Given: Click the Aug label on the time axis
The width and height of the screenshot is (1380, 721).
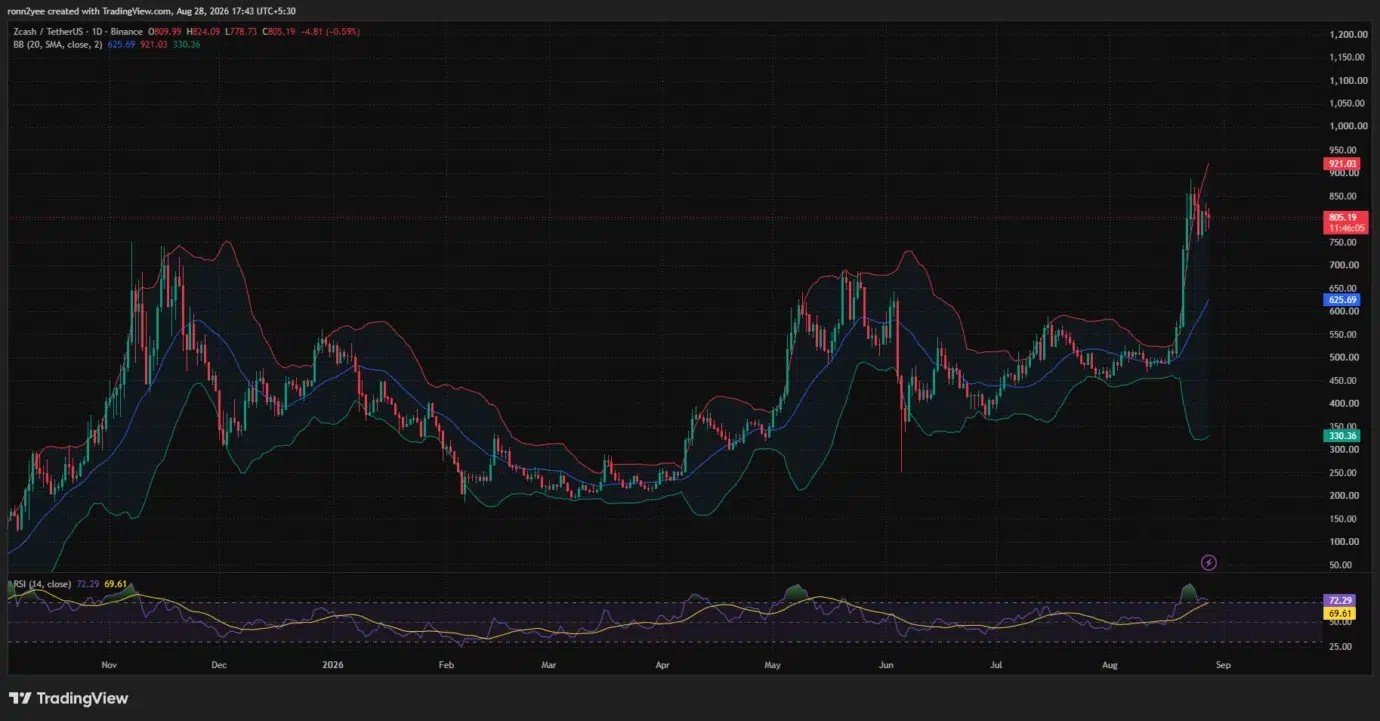Looking at the screenshot, I should tap(1108, 664).
